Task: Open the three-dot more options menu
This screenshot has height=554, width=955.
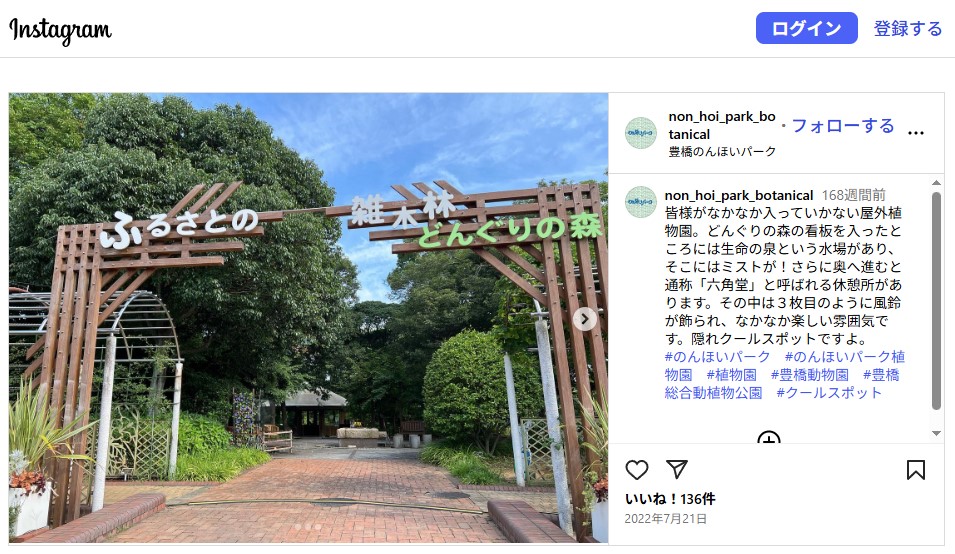Action: click(x=915, y=133)
